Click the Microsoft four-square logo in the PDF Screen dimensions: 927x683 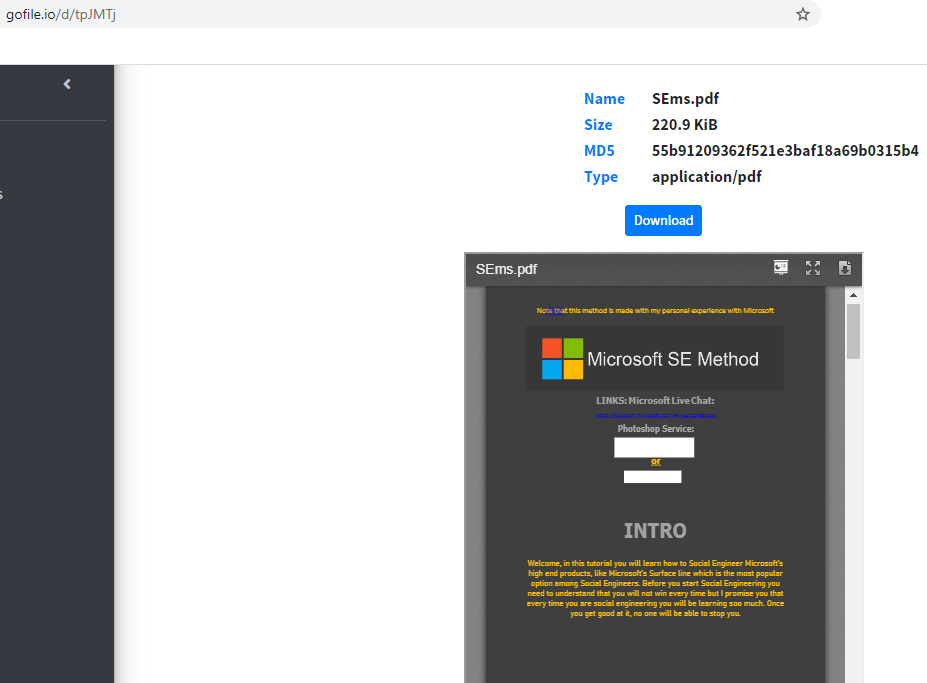[562, 358]
